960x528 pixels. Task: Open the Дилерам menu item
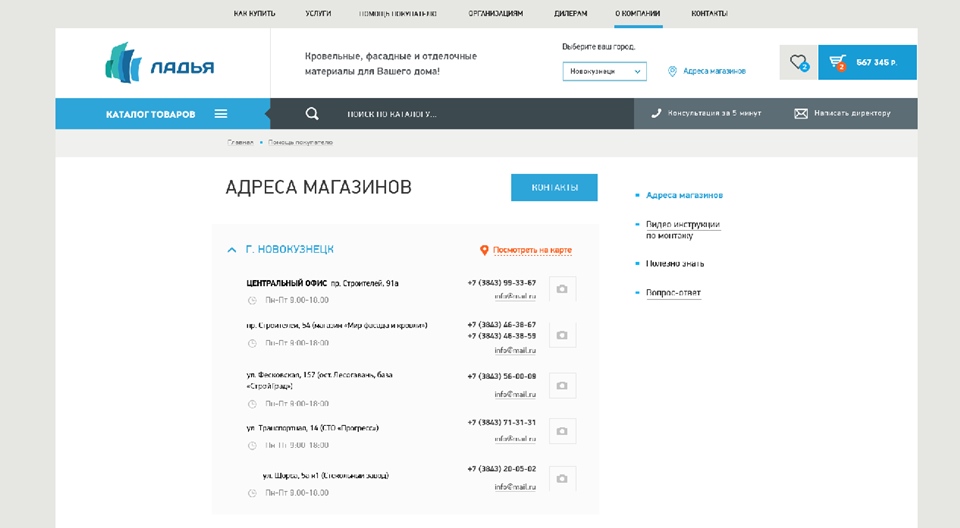pyautogui.click(x=570, y=14)
